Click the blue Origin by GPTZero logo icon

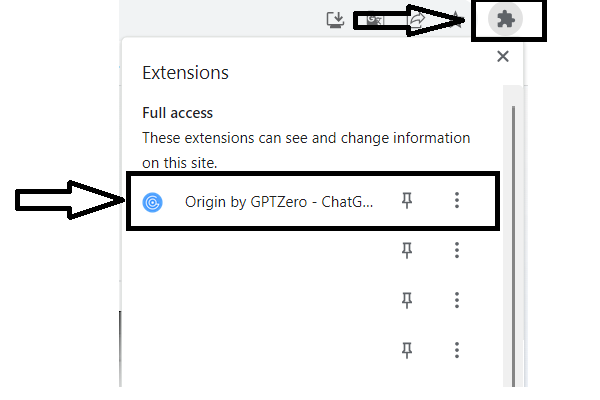tap(153, 202)
